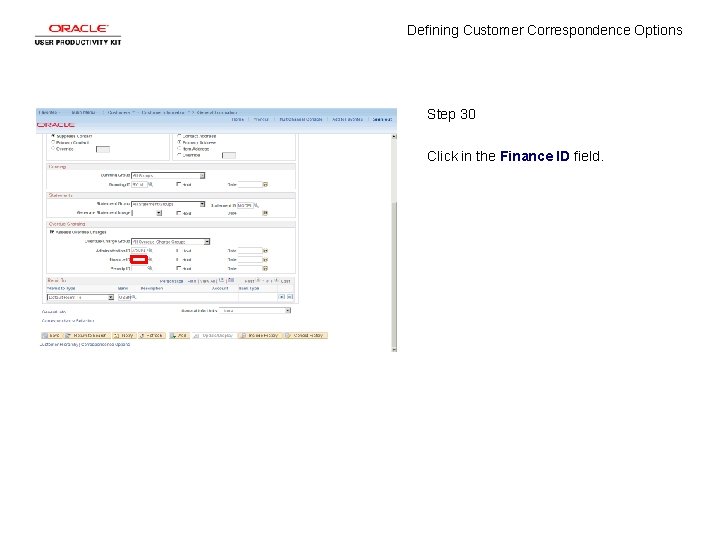The width and height of the screenshot is (720, 540).
Task: Delete the Remit To row
Action: click(x=290, y=297)
